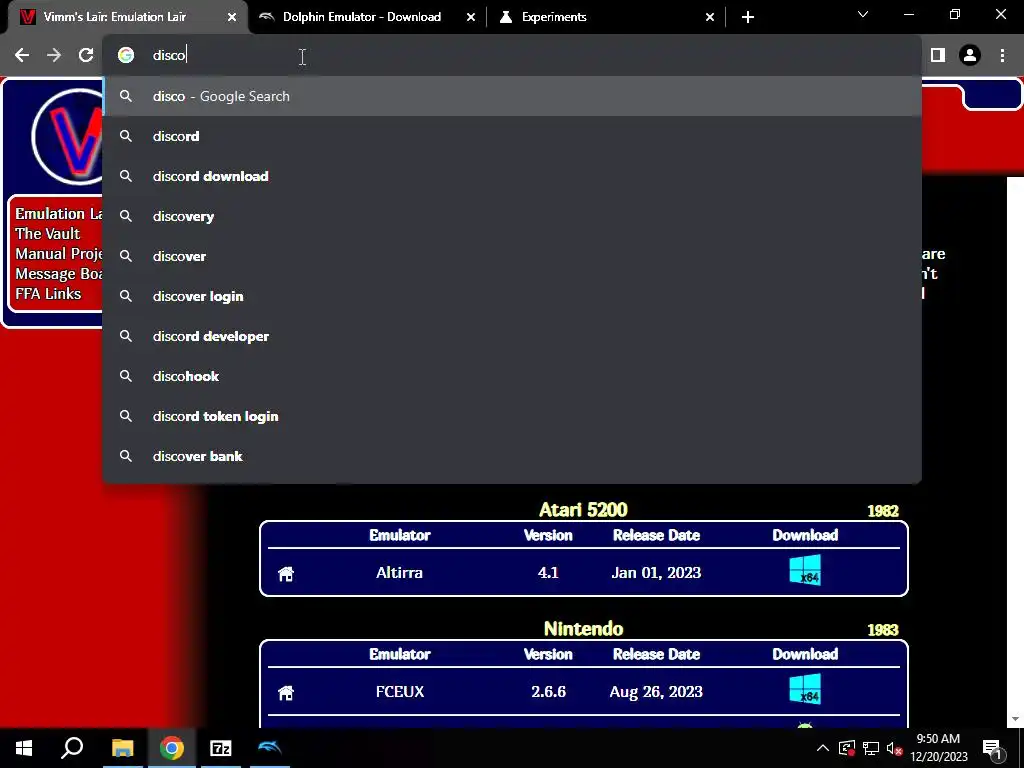The height and width of the screenshot is (768, 1024).
Task: Open 7-Zip from the taskbar
Action: (x=221, y=748)
